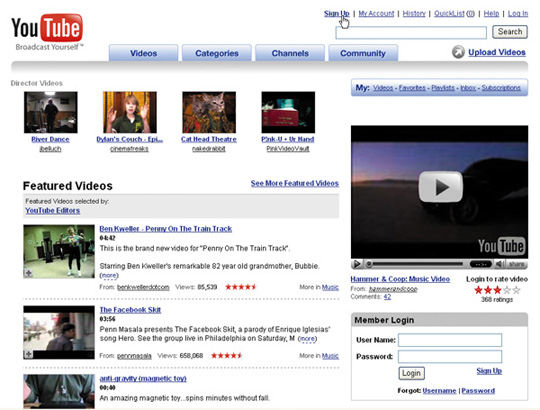Expand the Ben Kweller description with (more)
The image size is (540, 410).
(109, 275)
